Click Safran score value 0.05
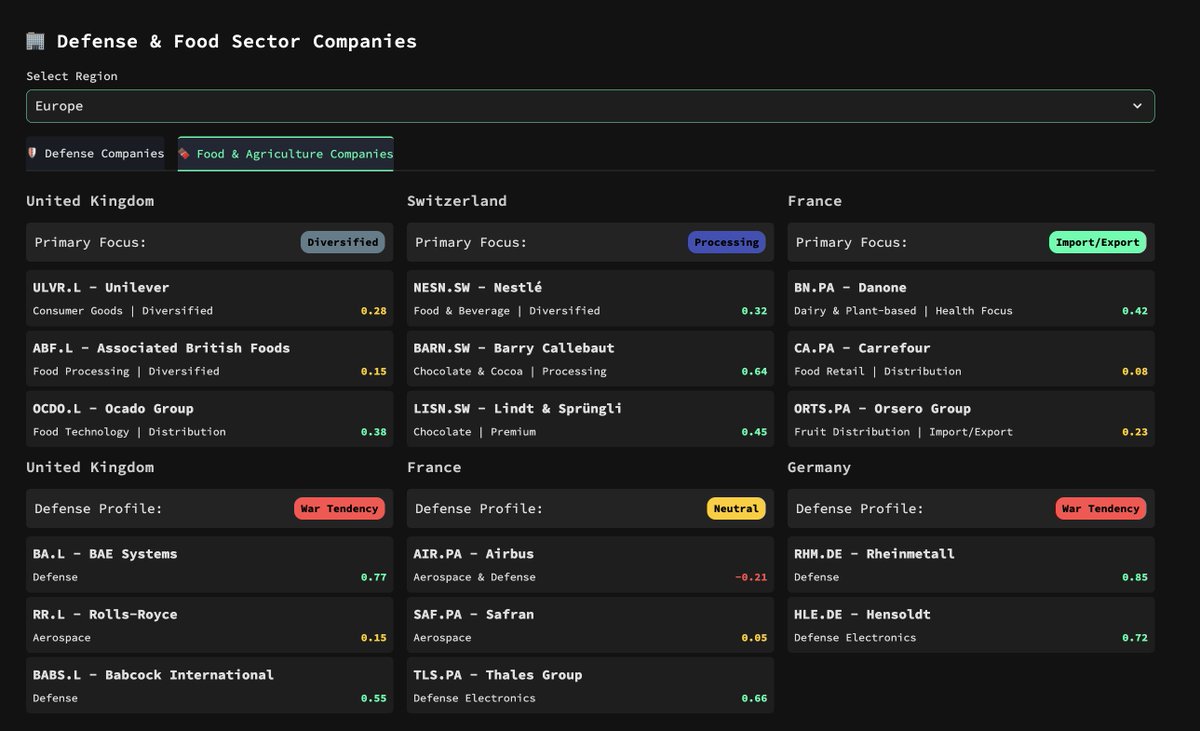Image resolution: width=1200 pixels, height=731 pixels. point(755,638)
